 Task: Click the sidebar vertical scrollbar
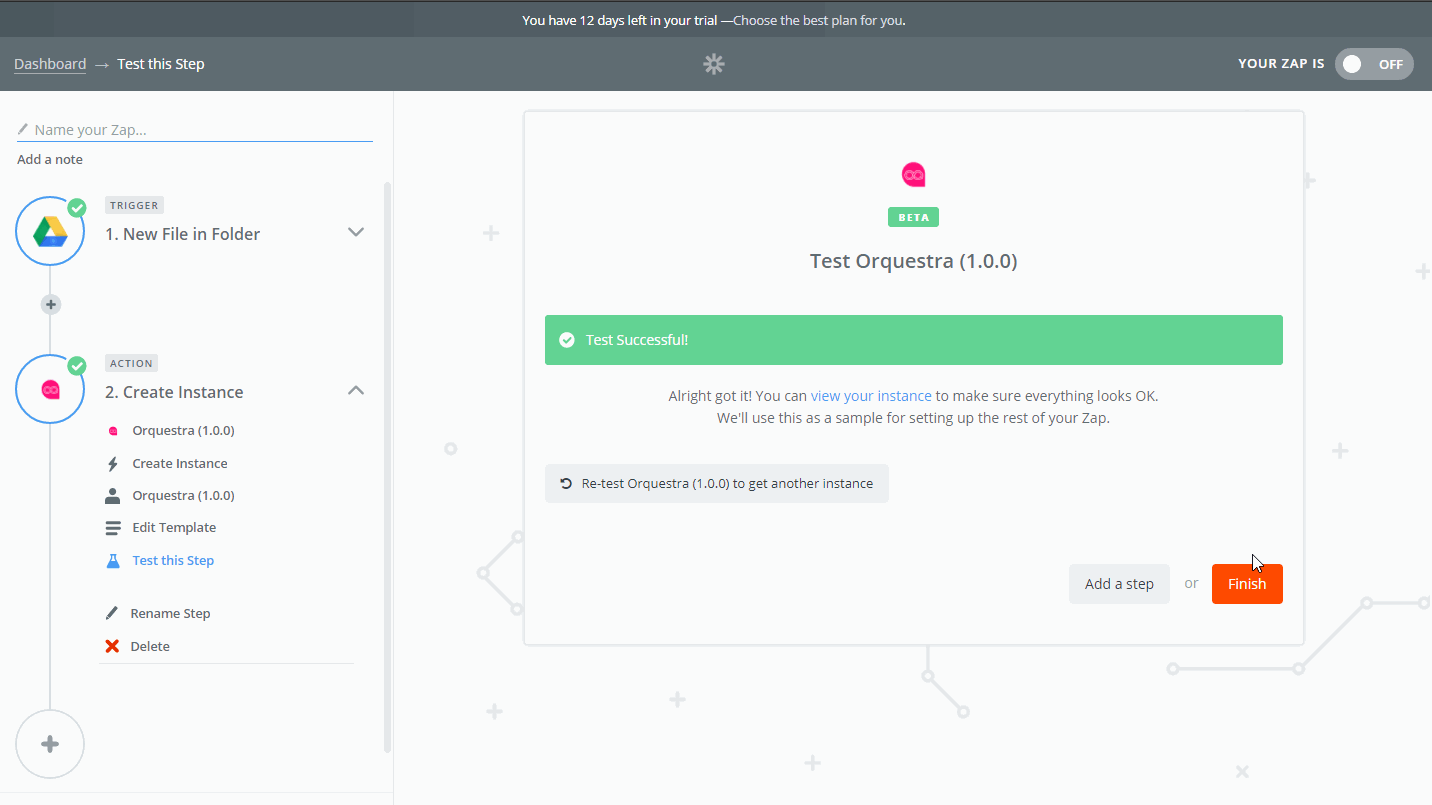[388, 467]
